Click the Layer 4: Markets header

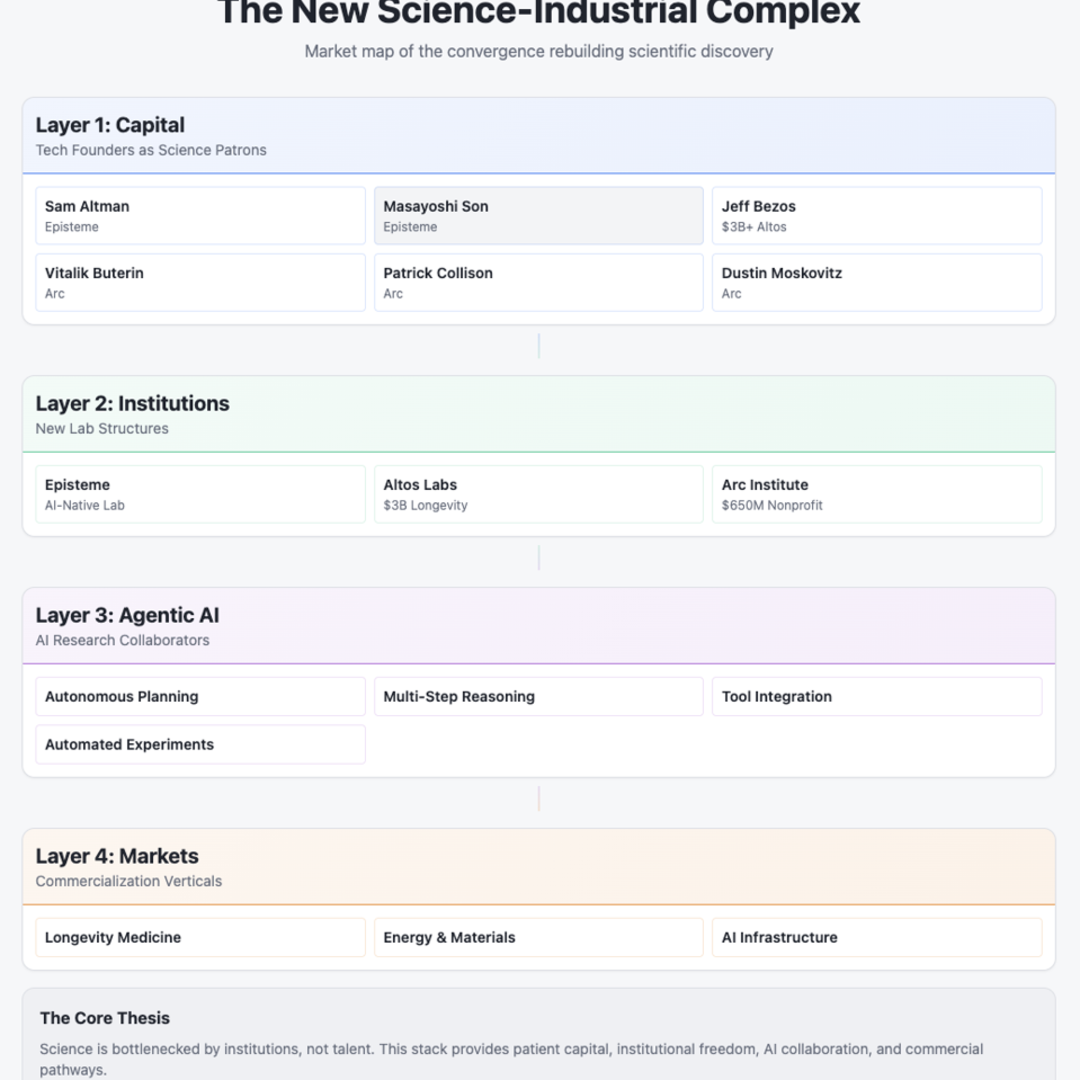coord(117,856)
